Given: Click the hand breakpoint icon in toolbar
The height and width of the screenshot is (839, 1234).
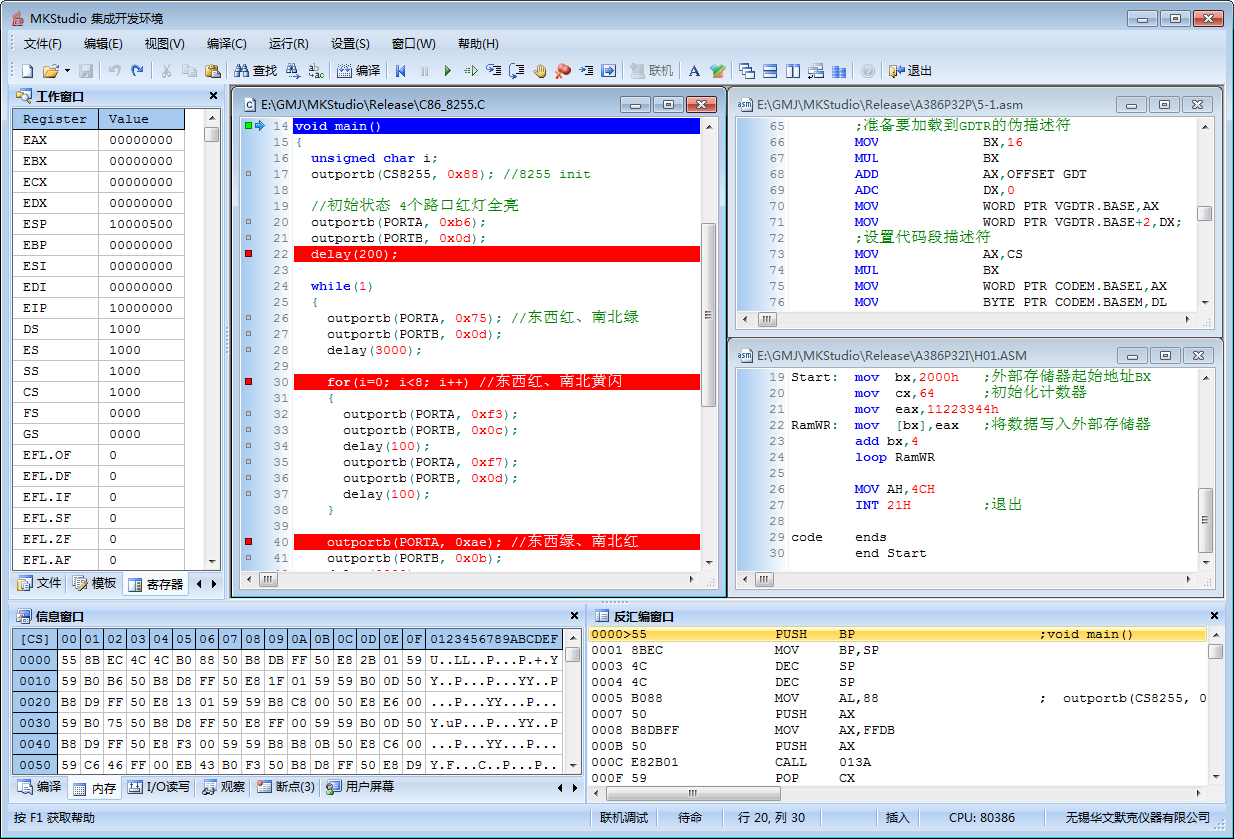Looking at the screenshot, I should 540,71.
